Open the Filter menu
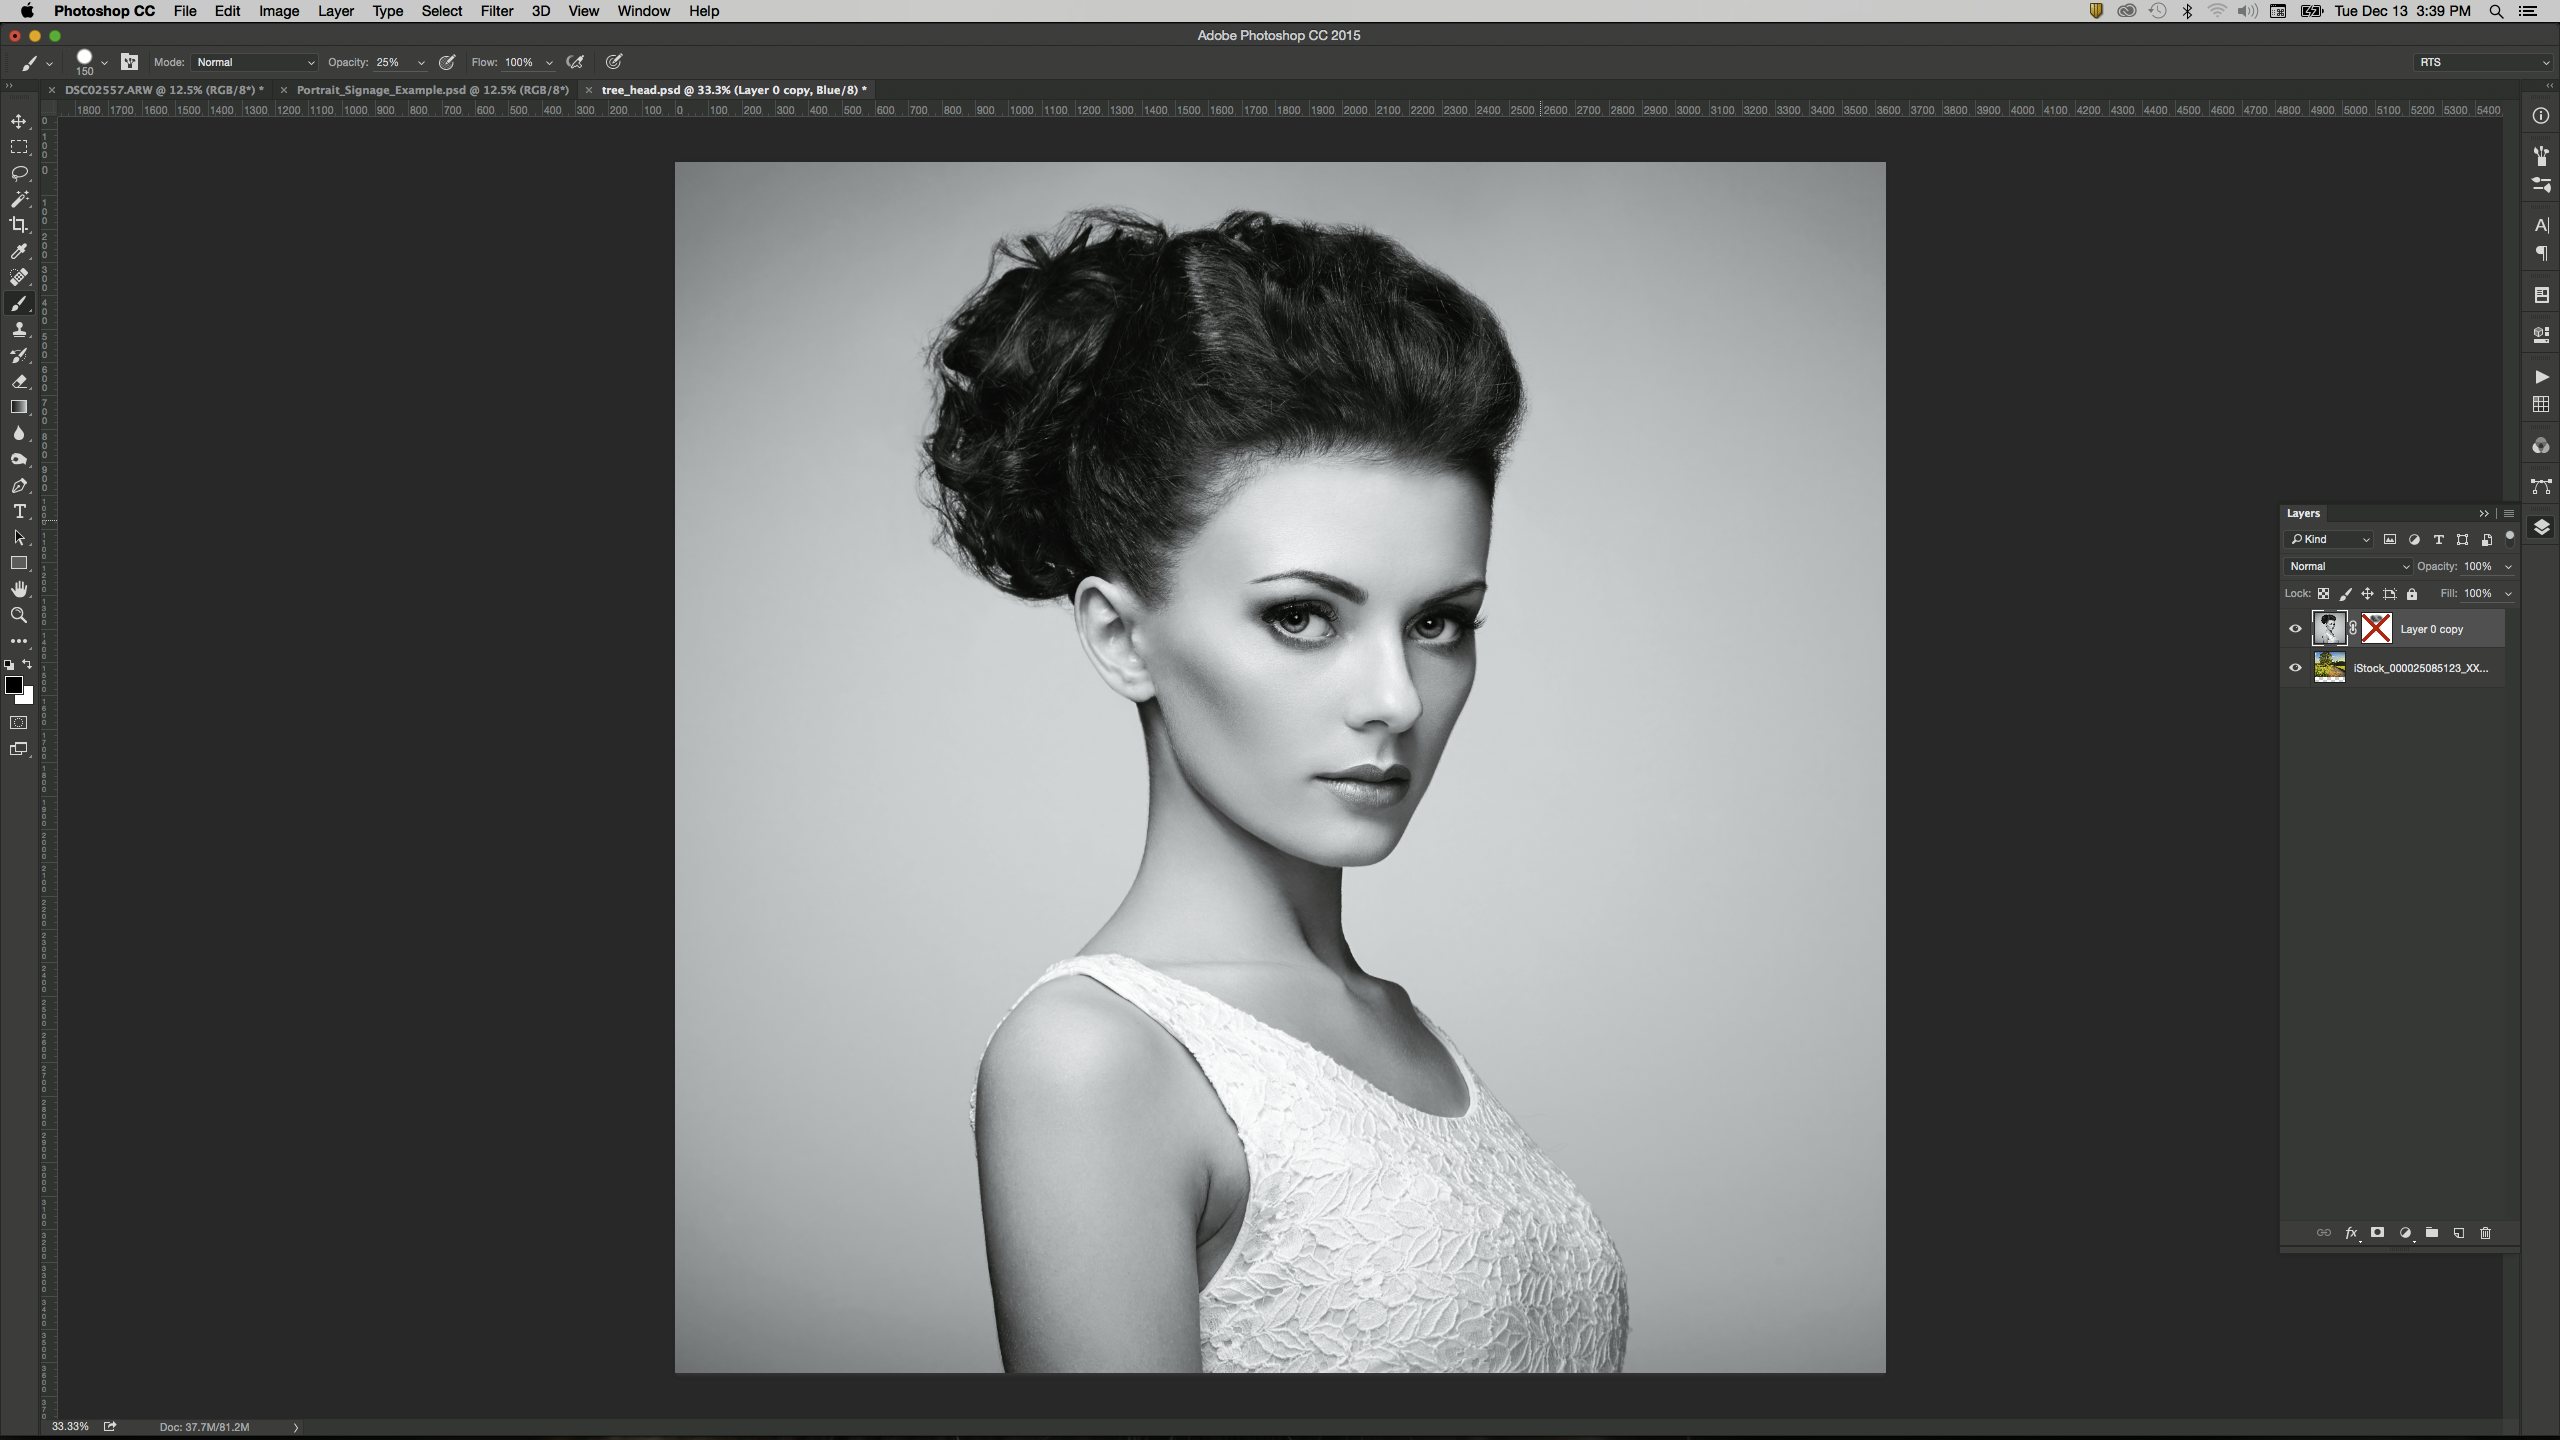 coord(496,11)
